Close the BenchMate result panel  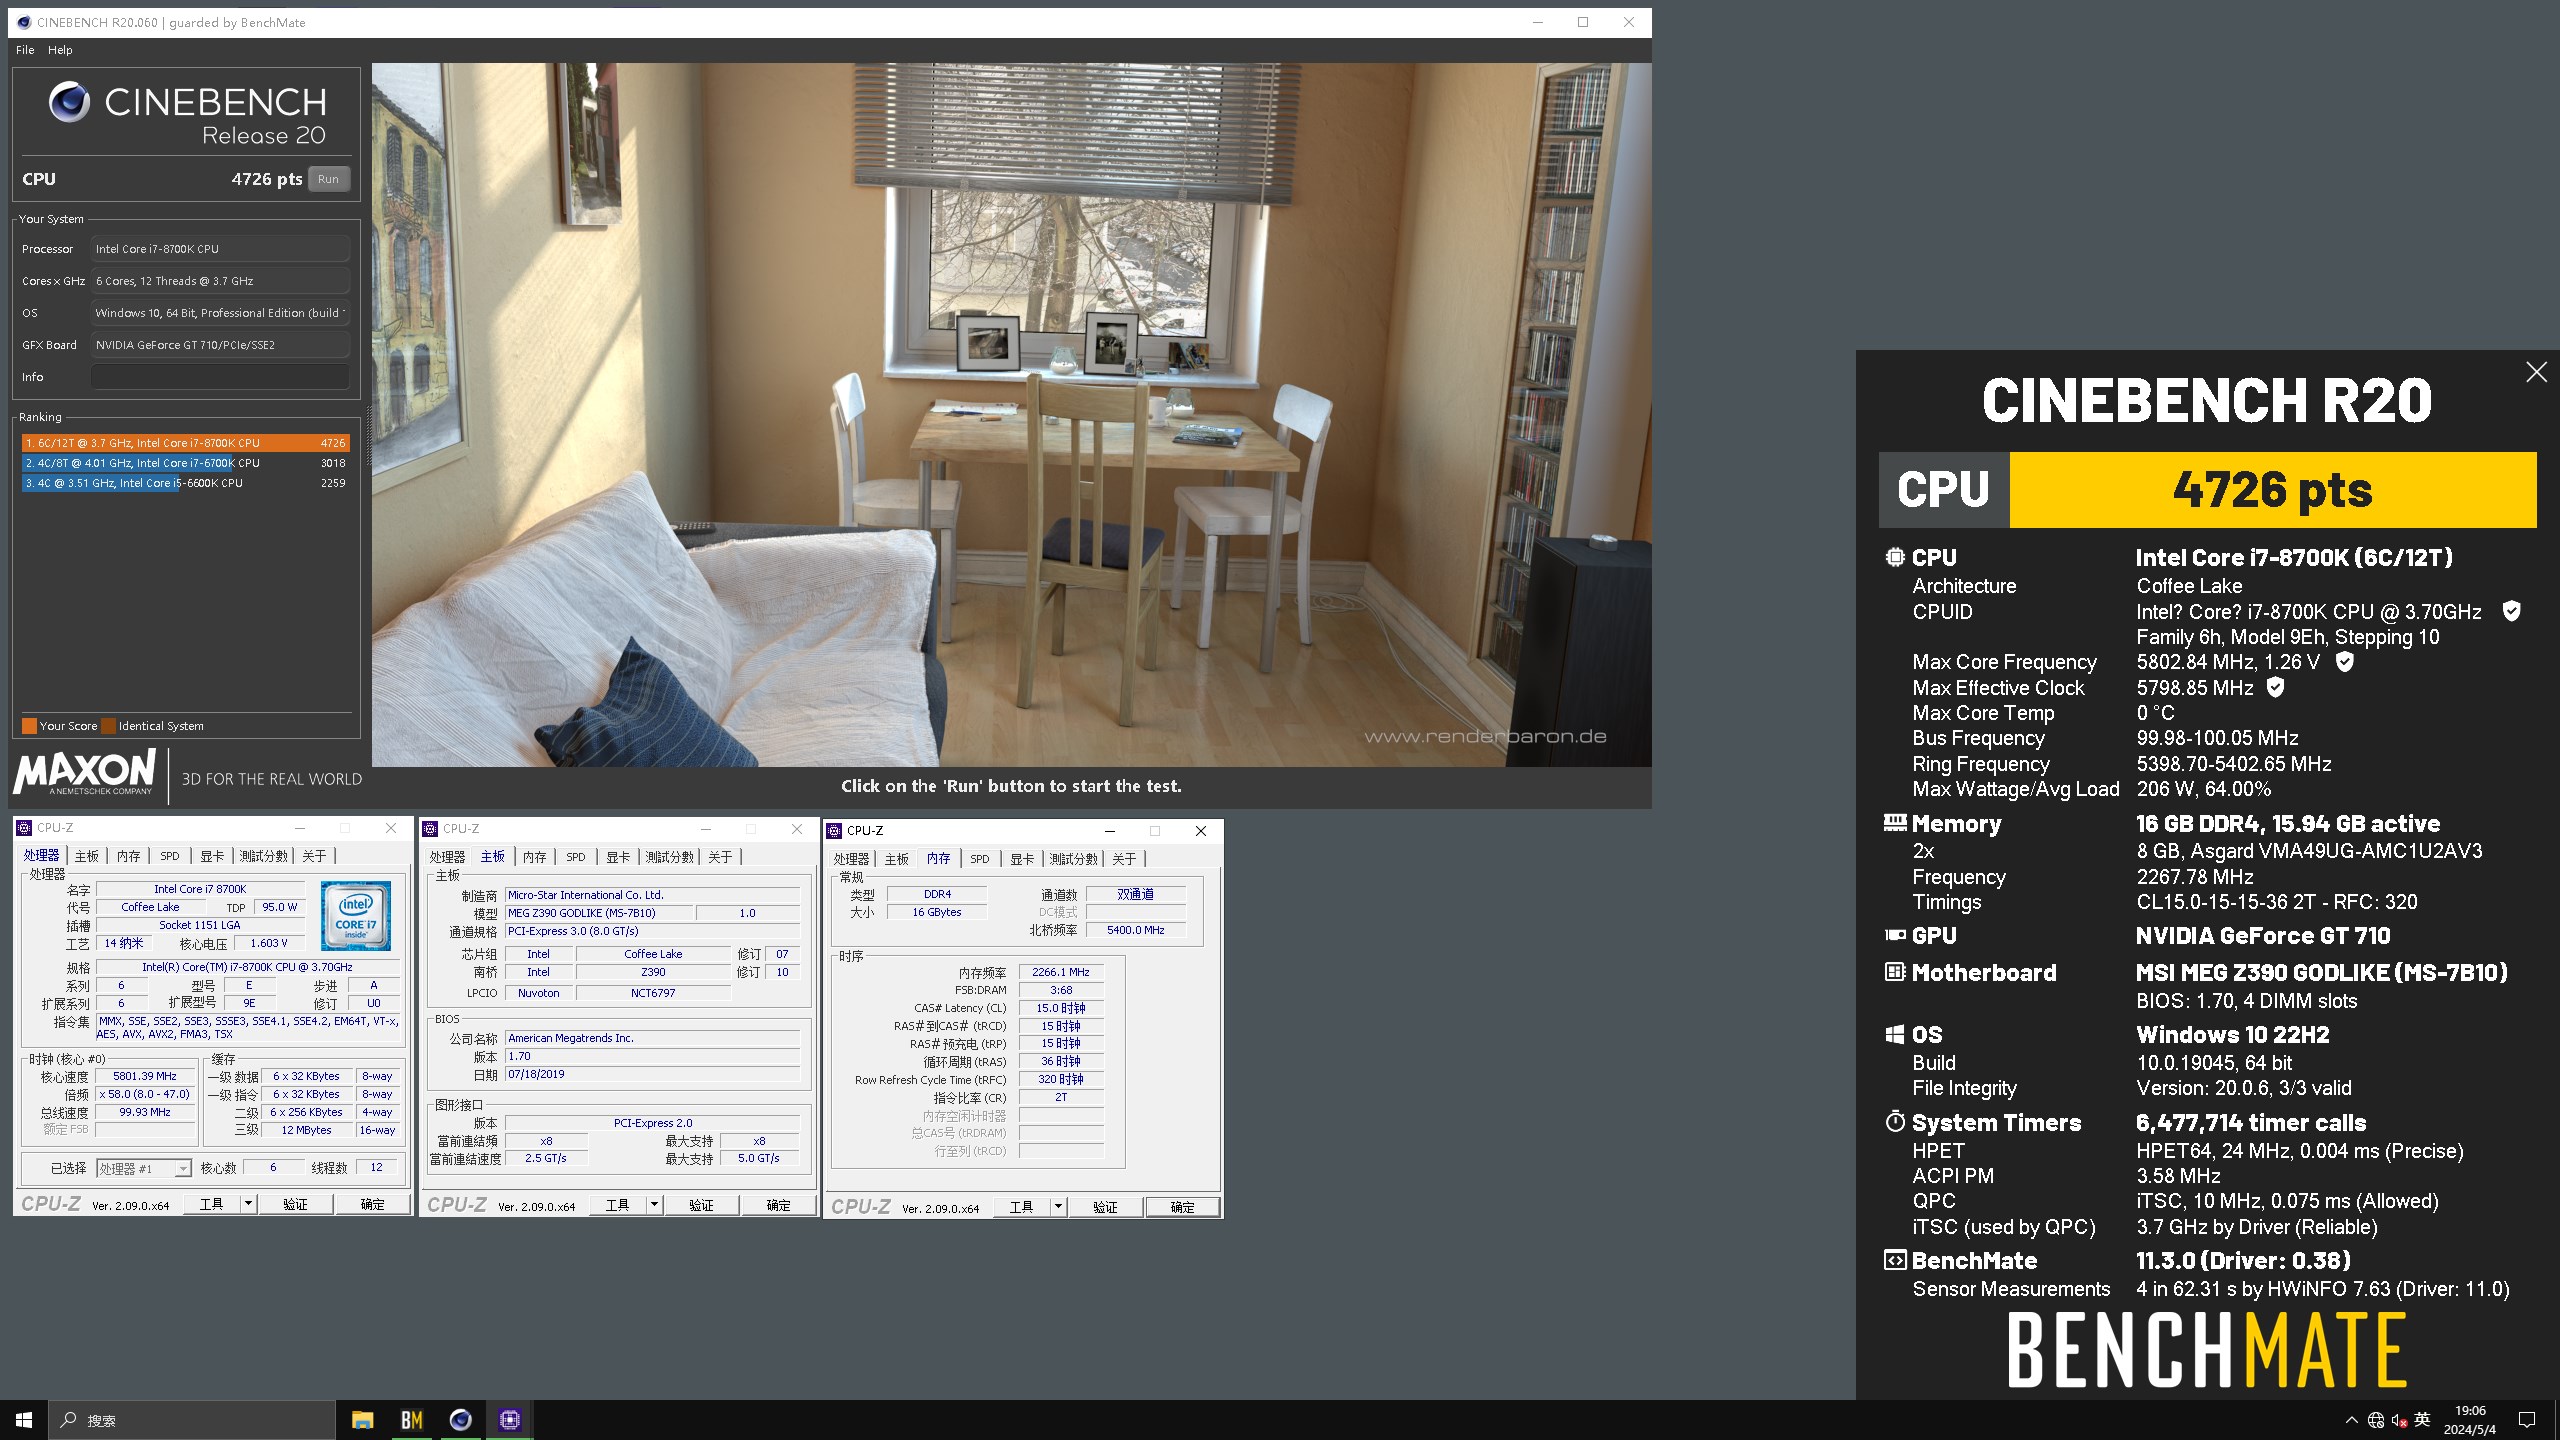(2536, 372)
